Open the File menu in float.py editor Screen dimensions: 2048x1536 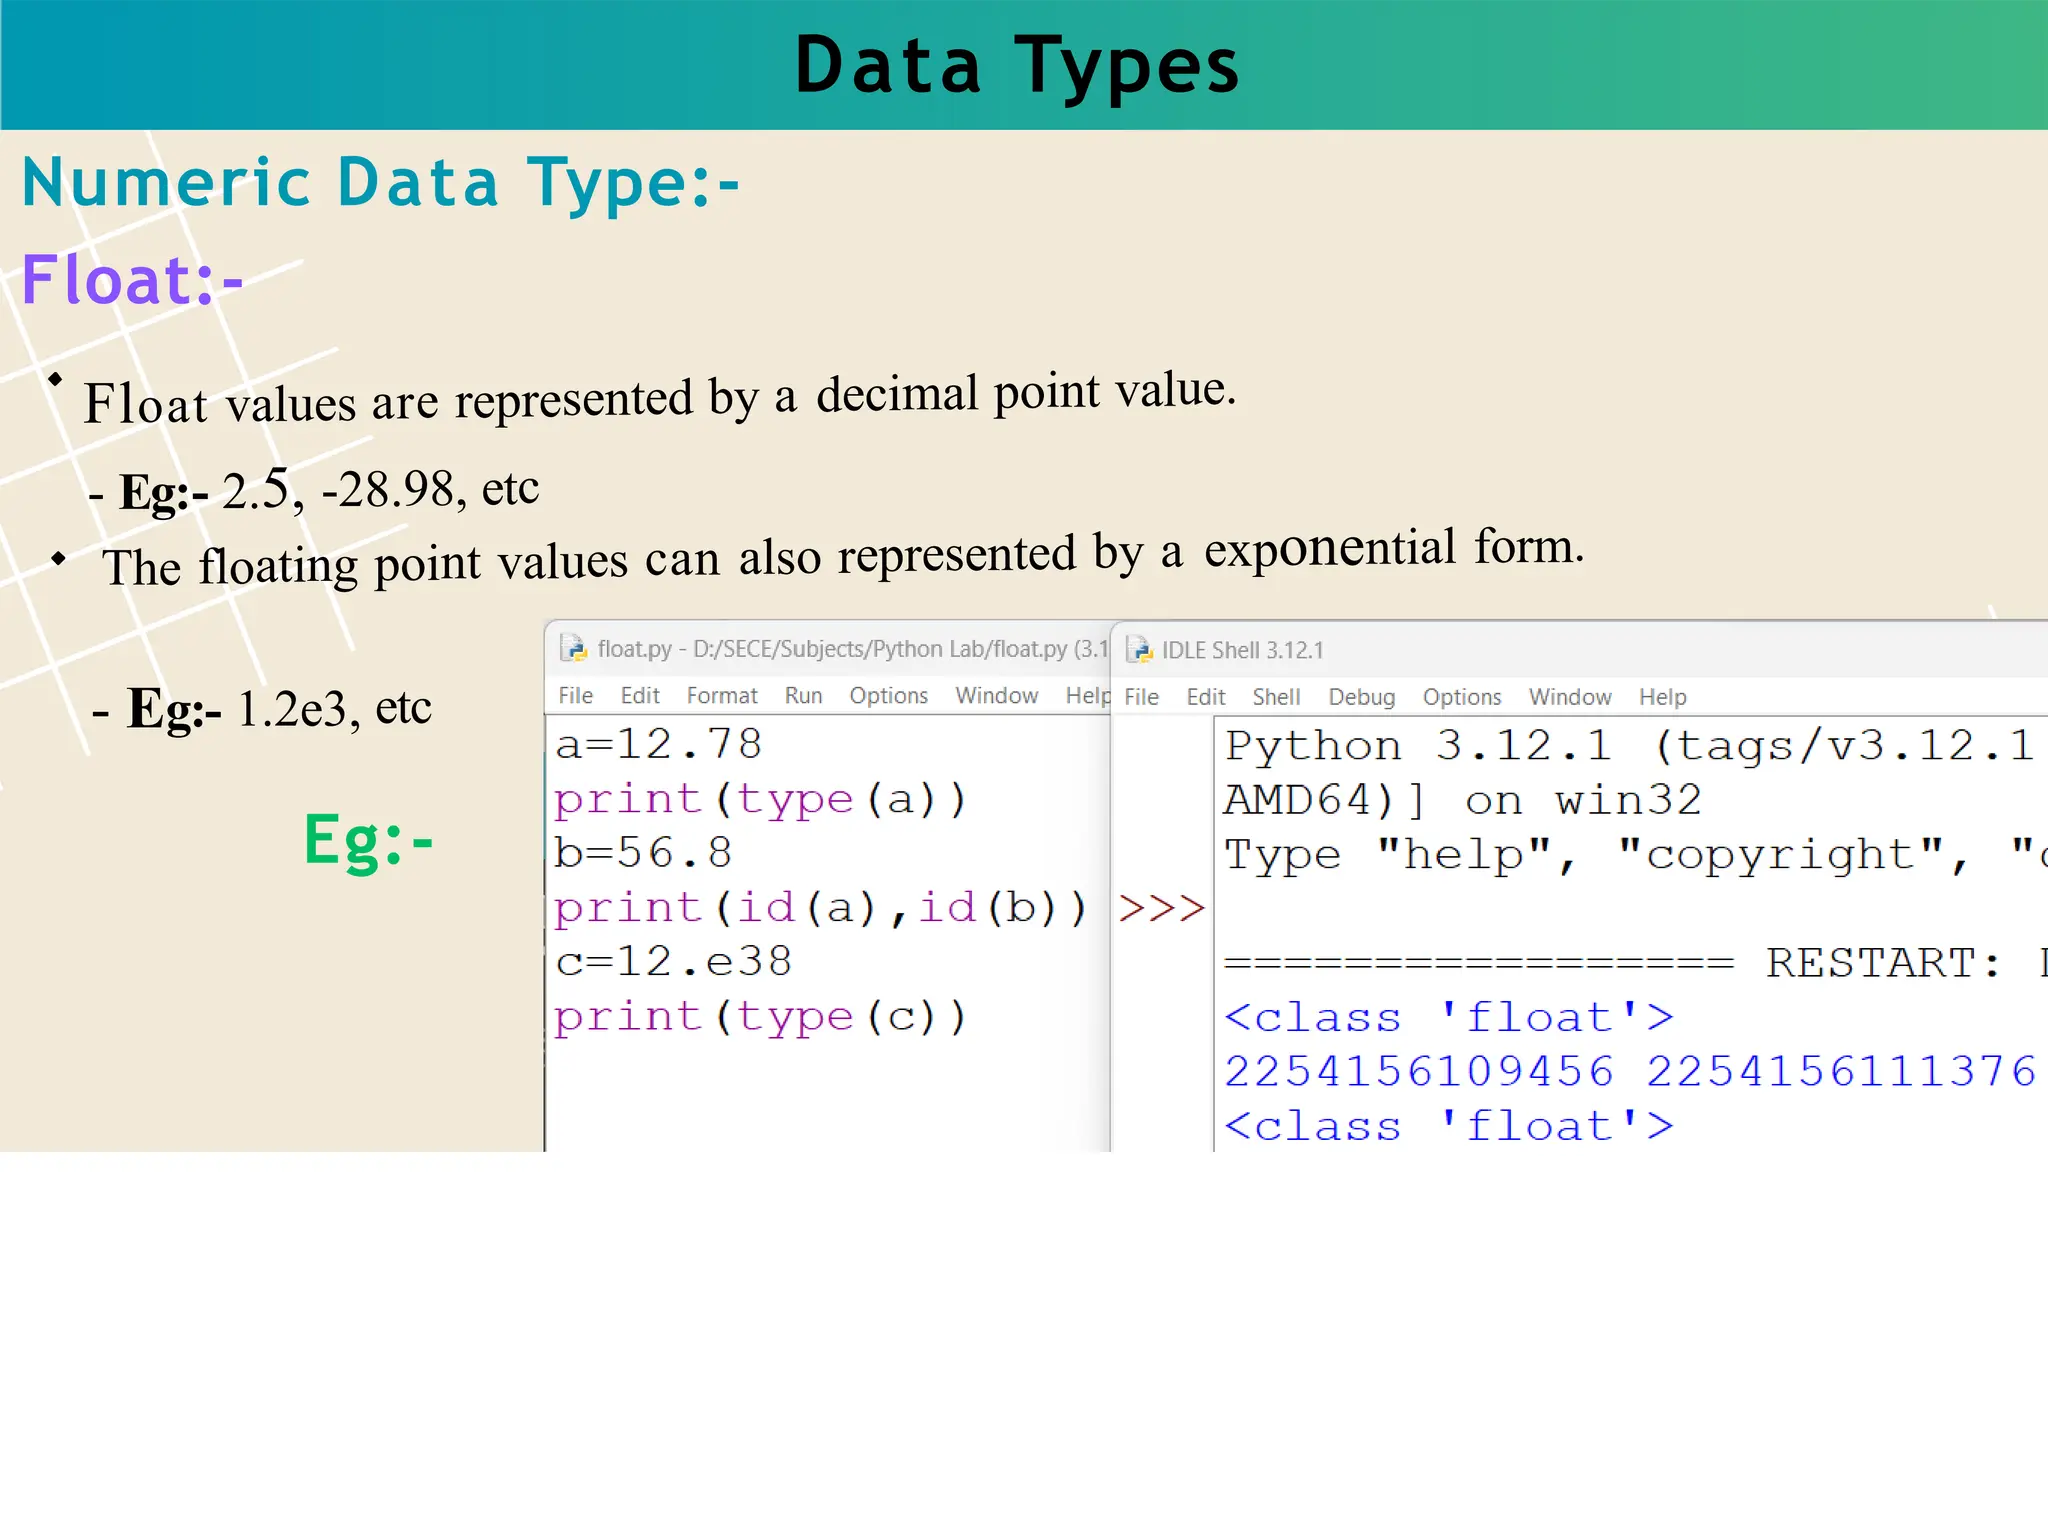coord(575,696)
